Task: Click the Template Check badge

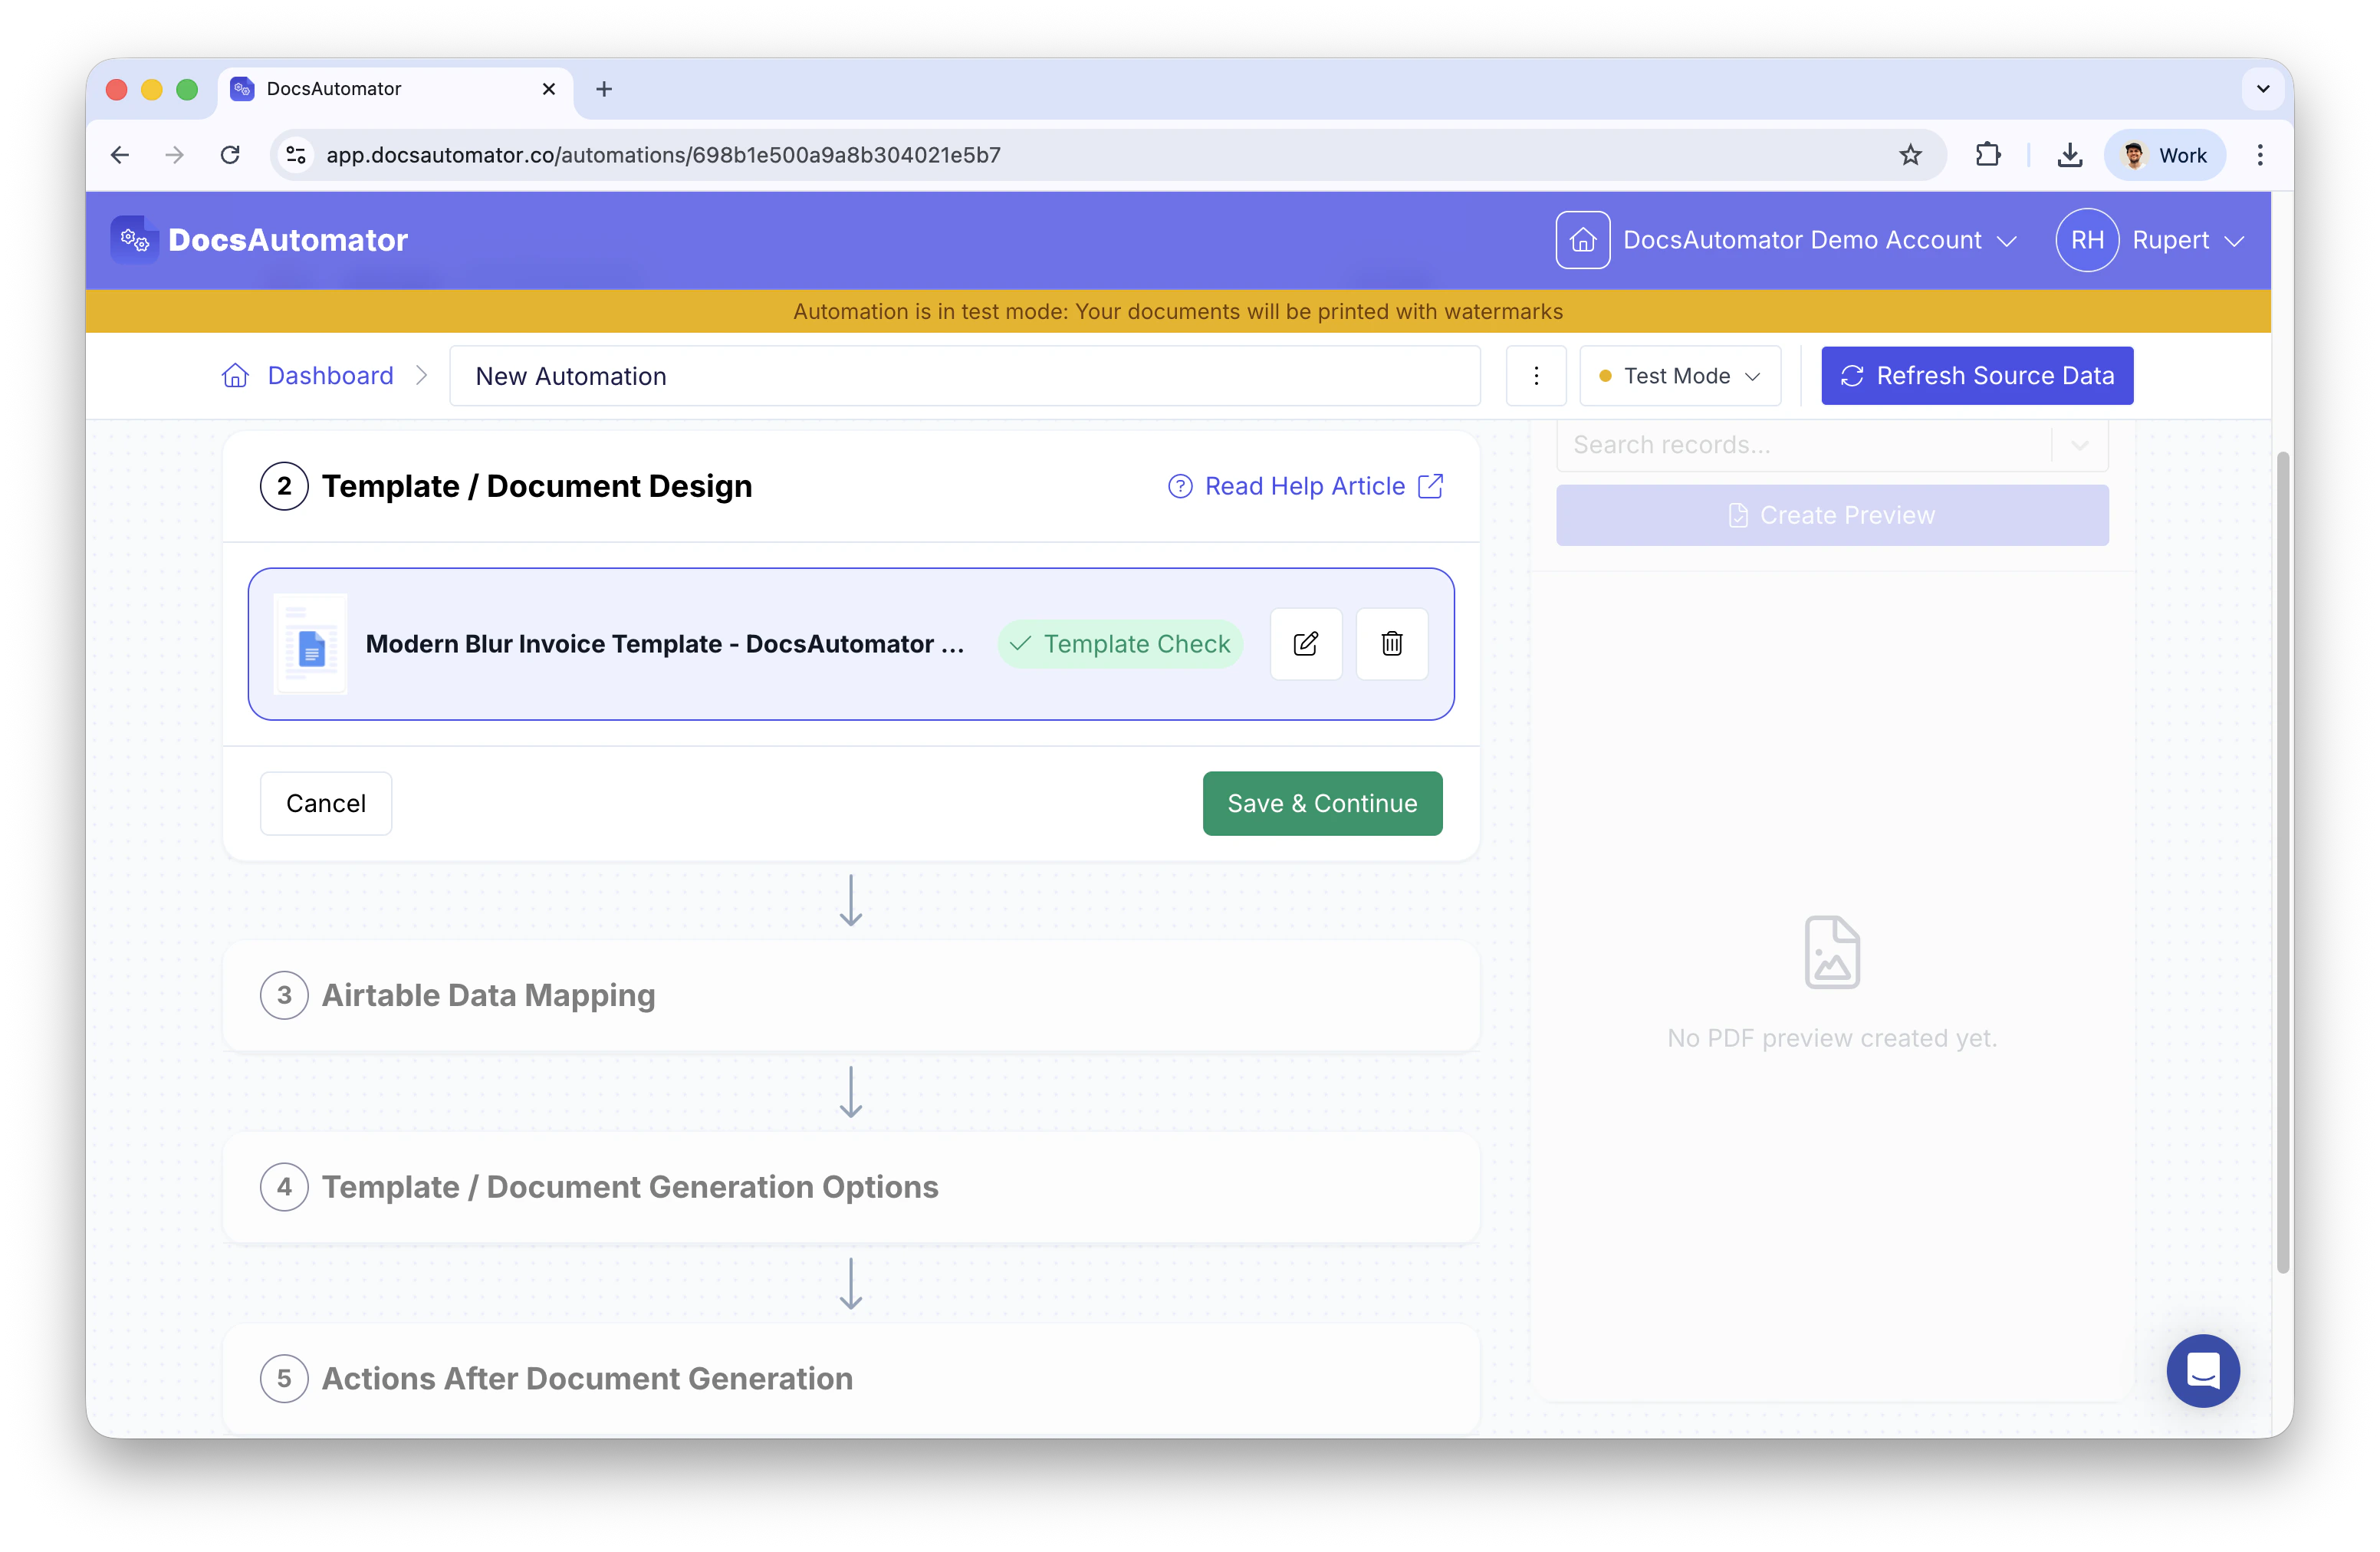Action: click(x=1120, y=644)
